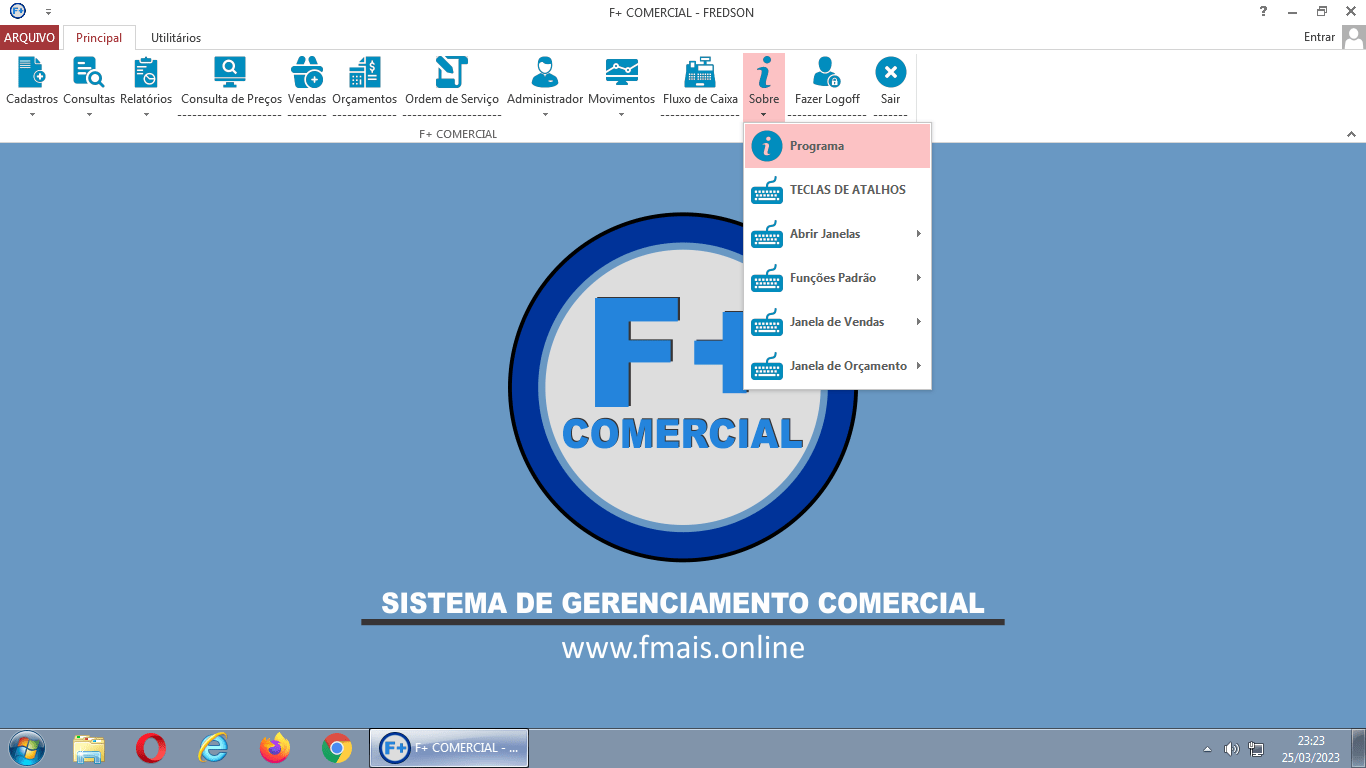Open File Explorer from the taskbar

(89, 748)
